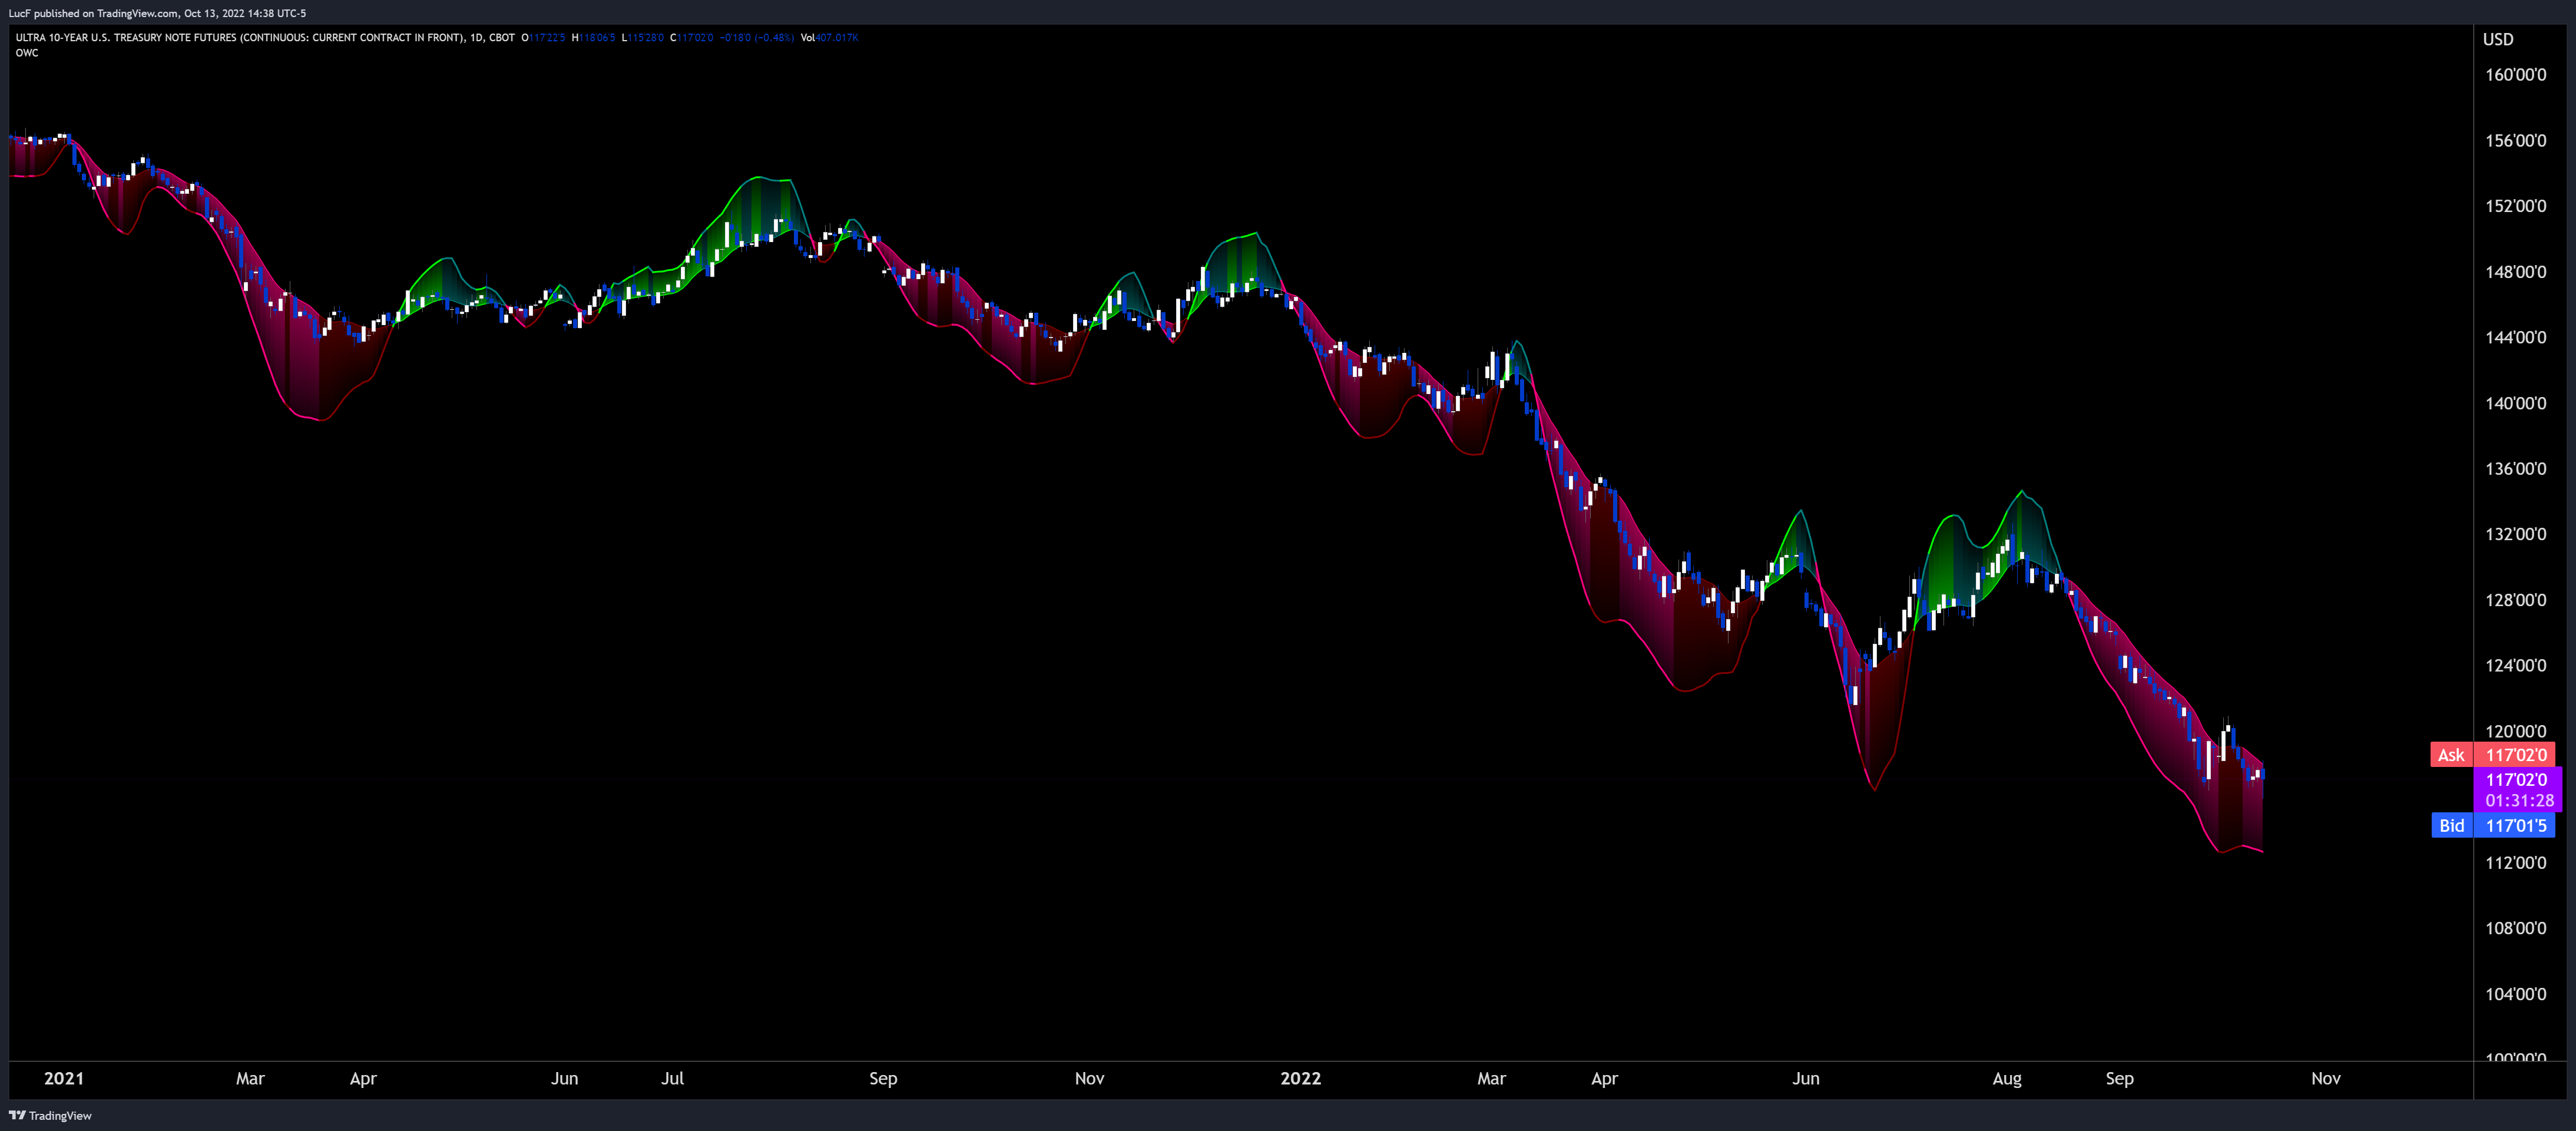Image resolution: width=2576 pixels, height=1131 pixels.
Task: Click the LucF published header text
Action: (157, 13)
